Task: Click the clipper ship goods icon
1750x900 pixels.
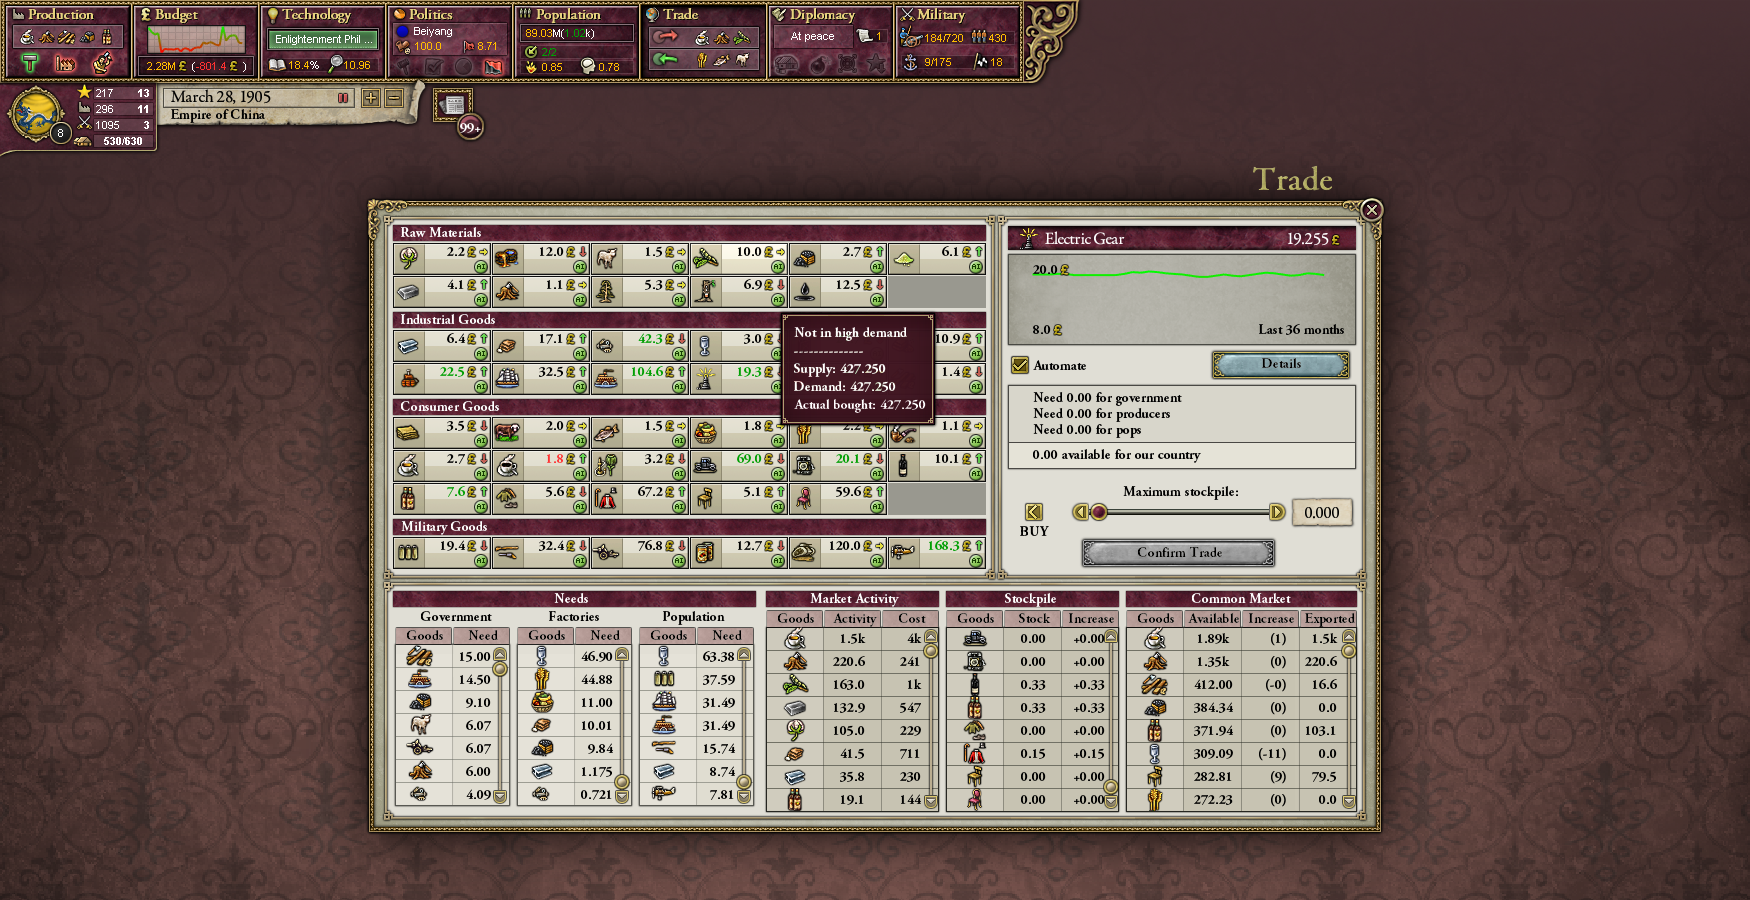Action: tap(507, 379)
